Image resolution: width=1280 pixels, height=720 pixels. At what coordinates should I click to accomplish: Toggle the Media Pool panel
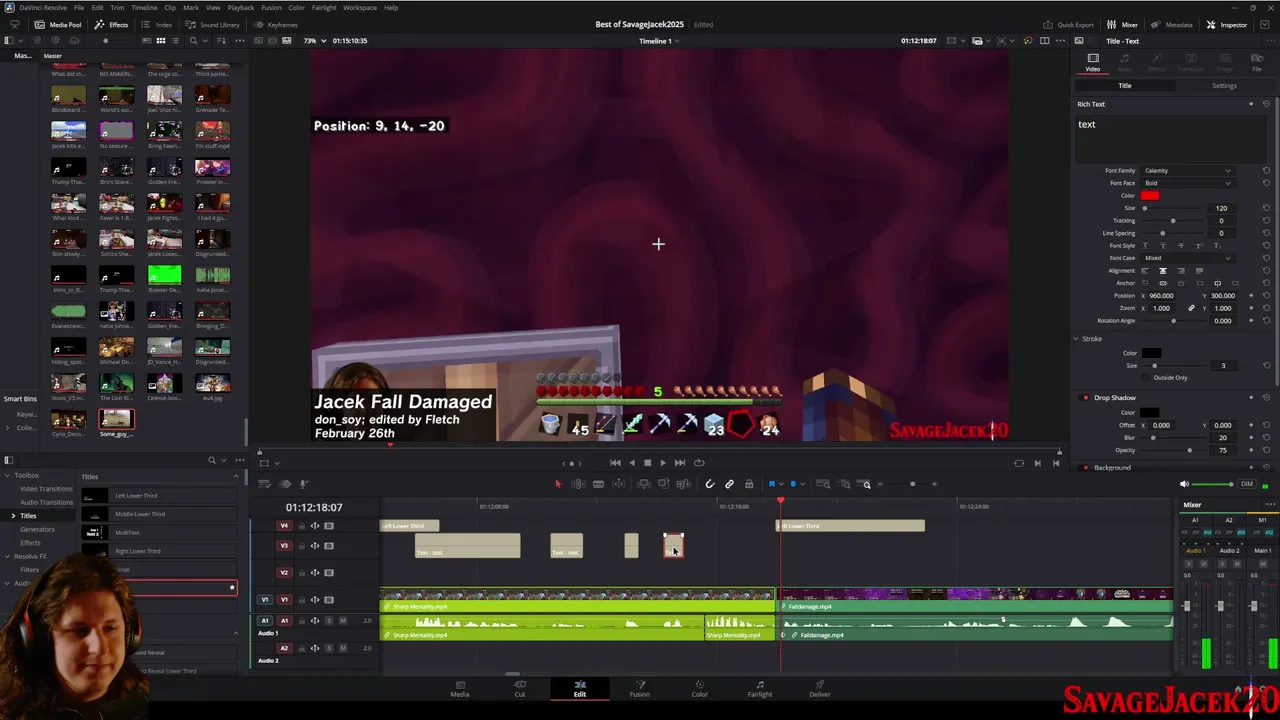pos(58,24)
